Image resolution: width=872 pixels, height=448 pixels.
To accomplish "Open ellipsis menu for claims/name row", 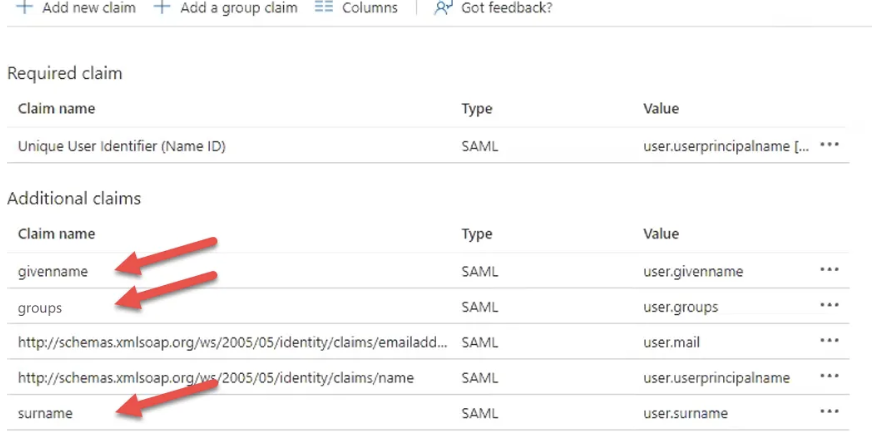I will point(829,377).
